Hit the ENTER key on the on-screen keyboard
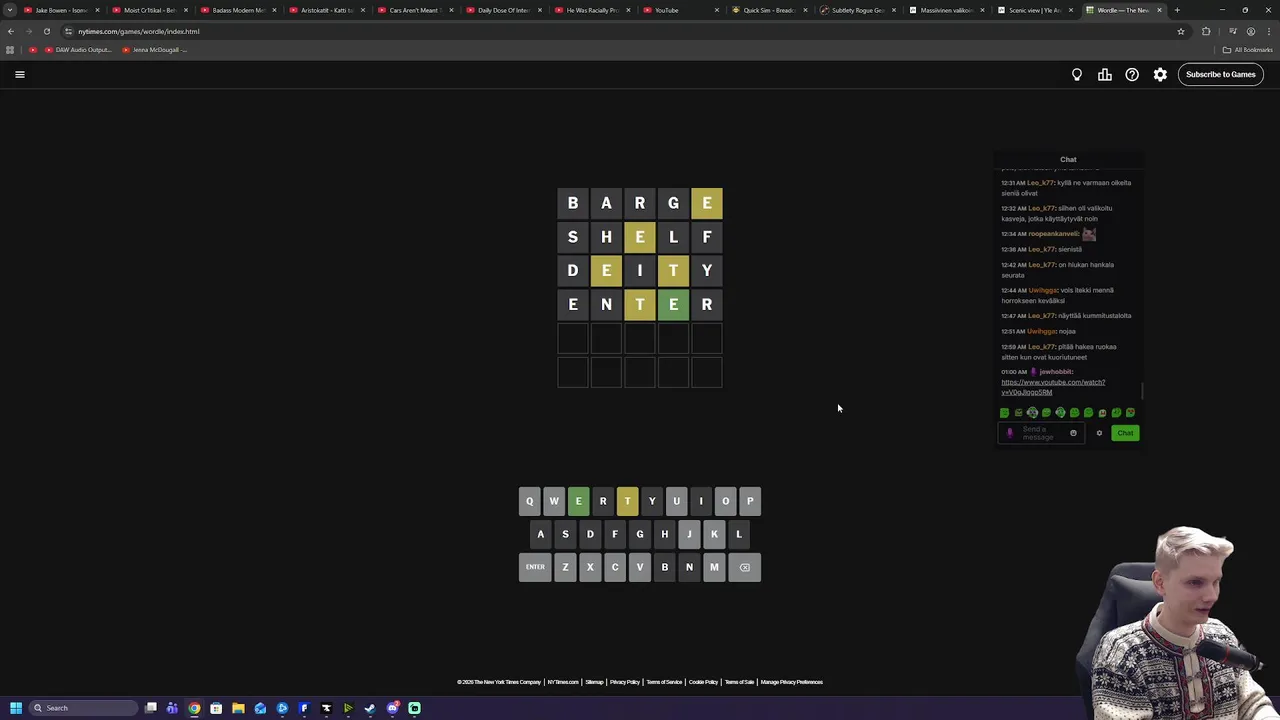The width and height of the screenshot is (1280, 720). coord(535,567)
